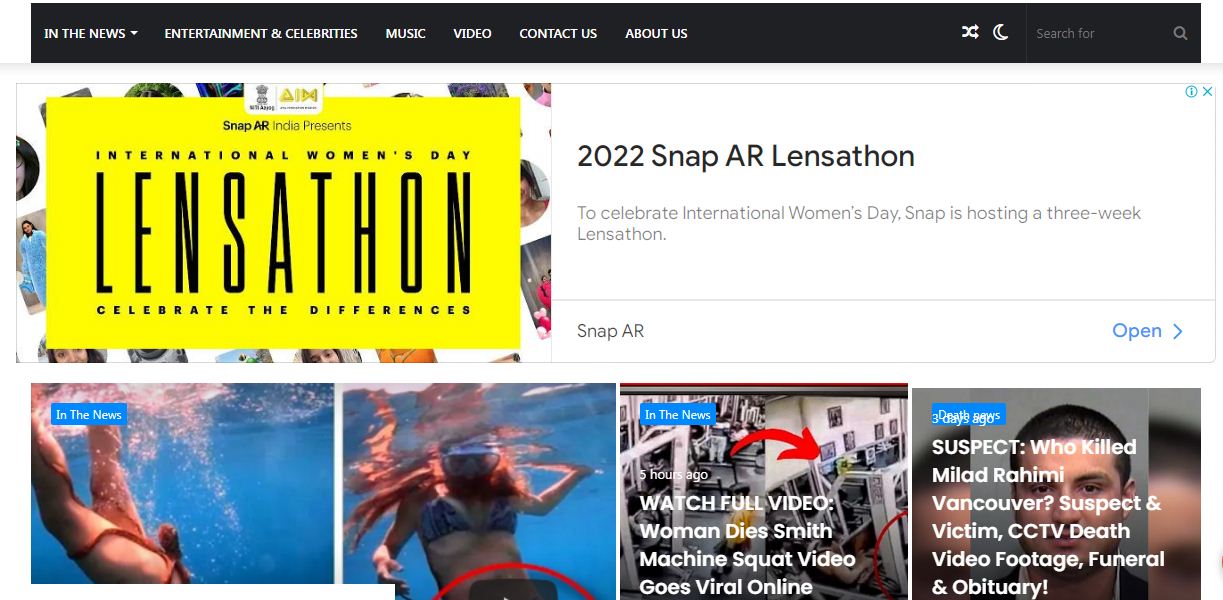Close the Snap AR advertisement
This screenshot has width=1223, height=600.
[1207, 91]
